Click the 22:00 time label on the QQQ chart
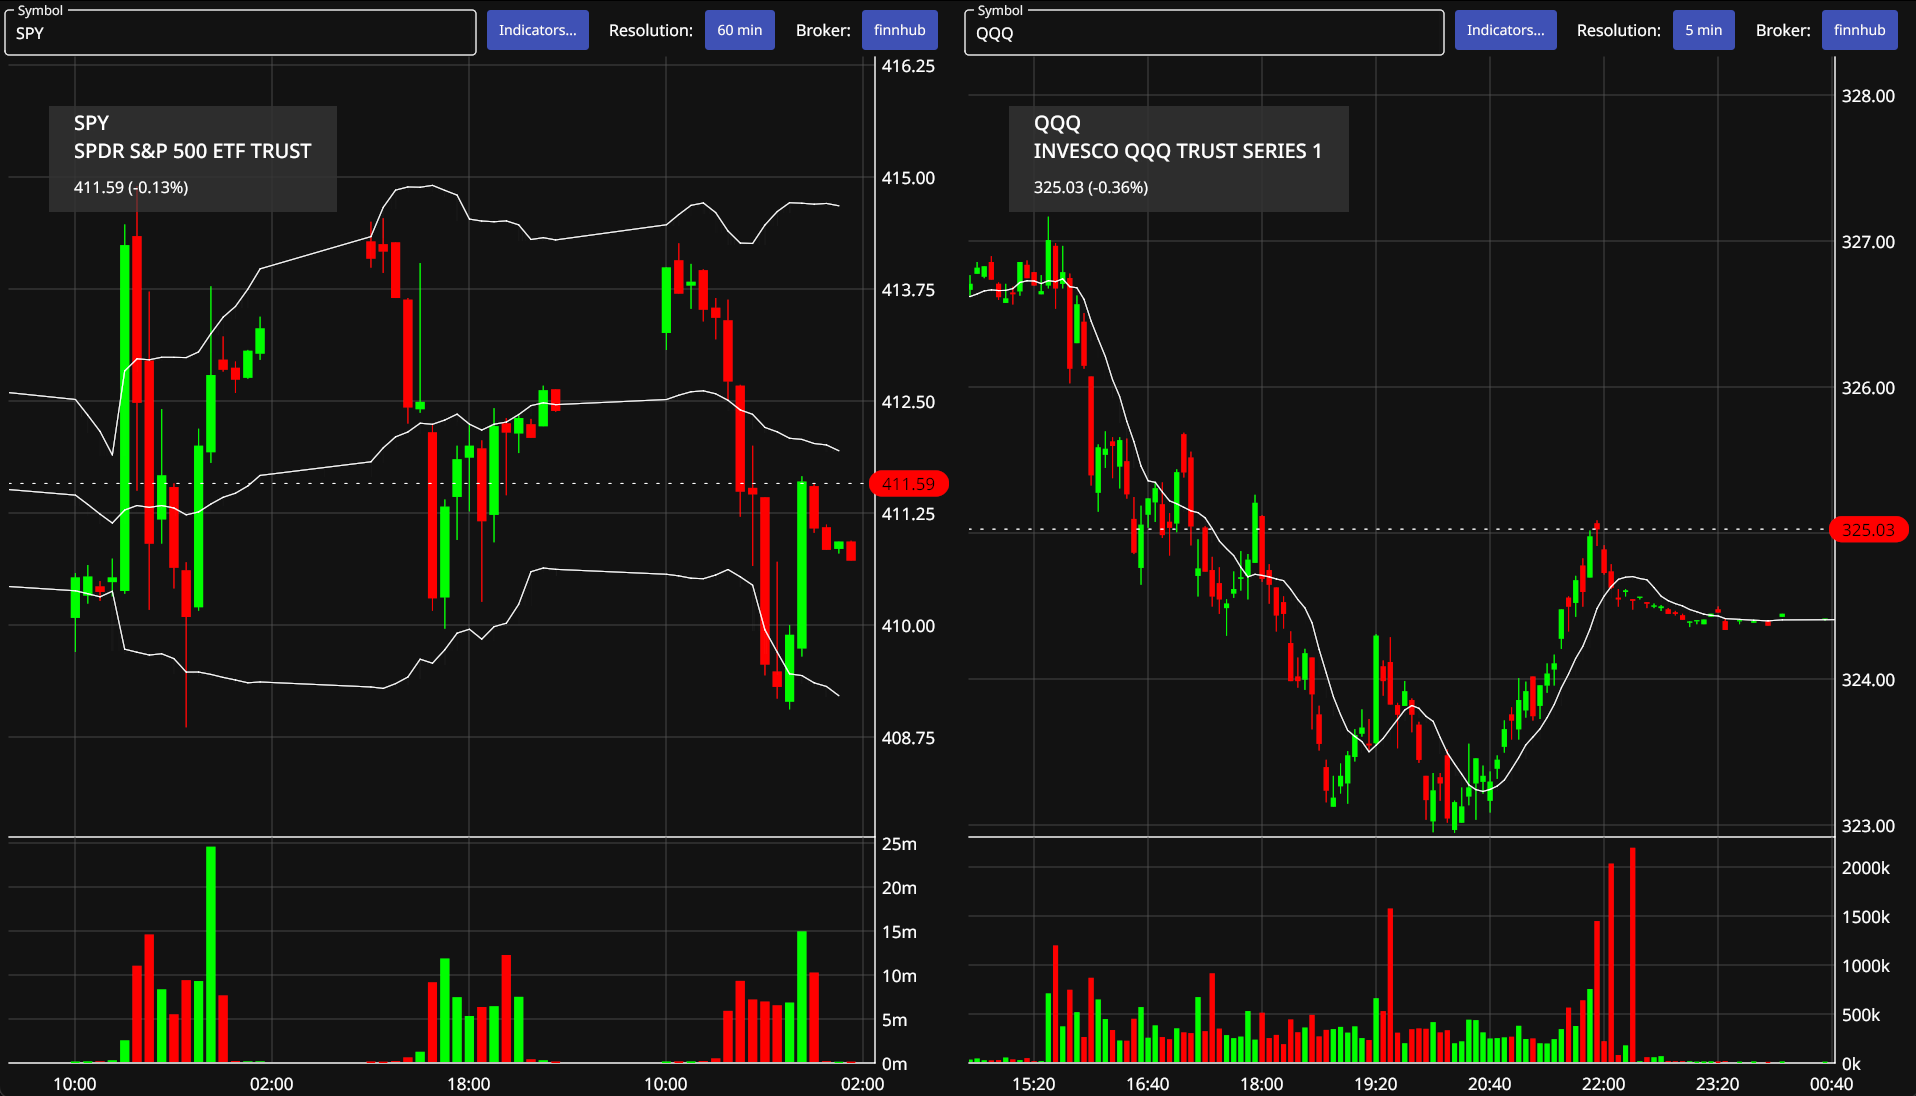The image size is (1916, 1096). [x=1603, y=1084]
